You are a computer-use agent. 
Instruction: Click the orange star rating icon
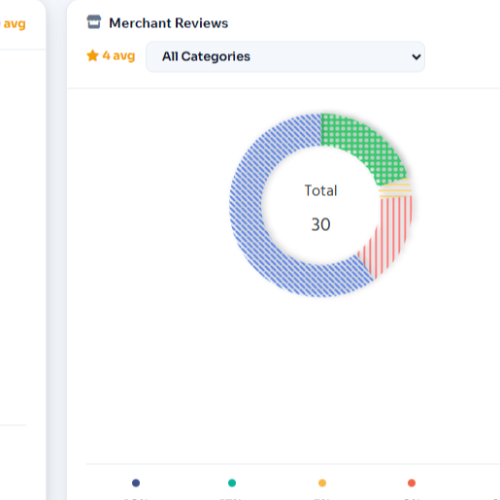pos(93,56)
